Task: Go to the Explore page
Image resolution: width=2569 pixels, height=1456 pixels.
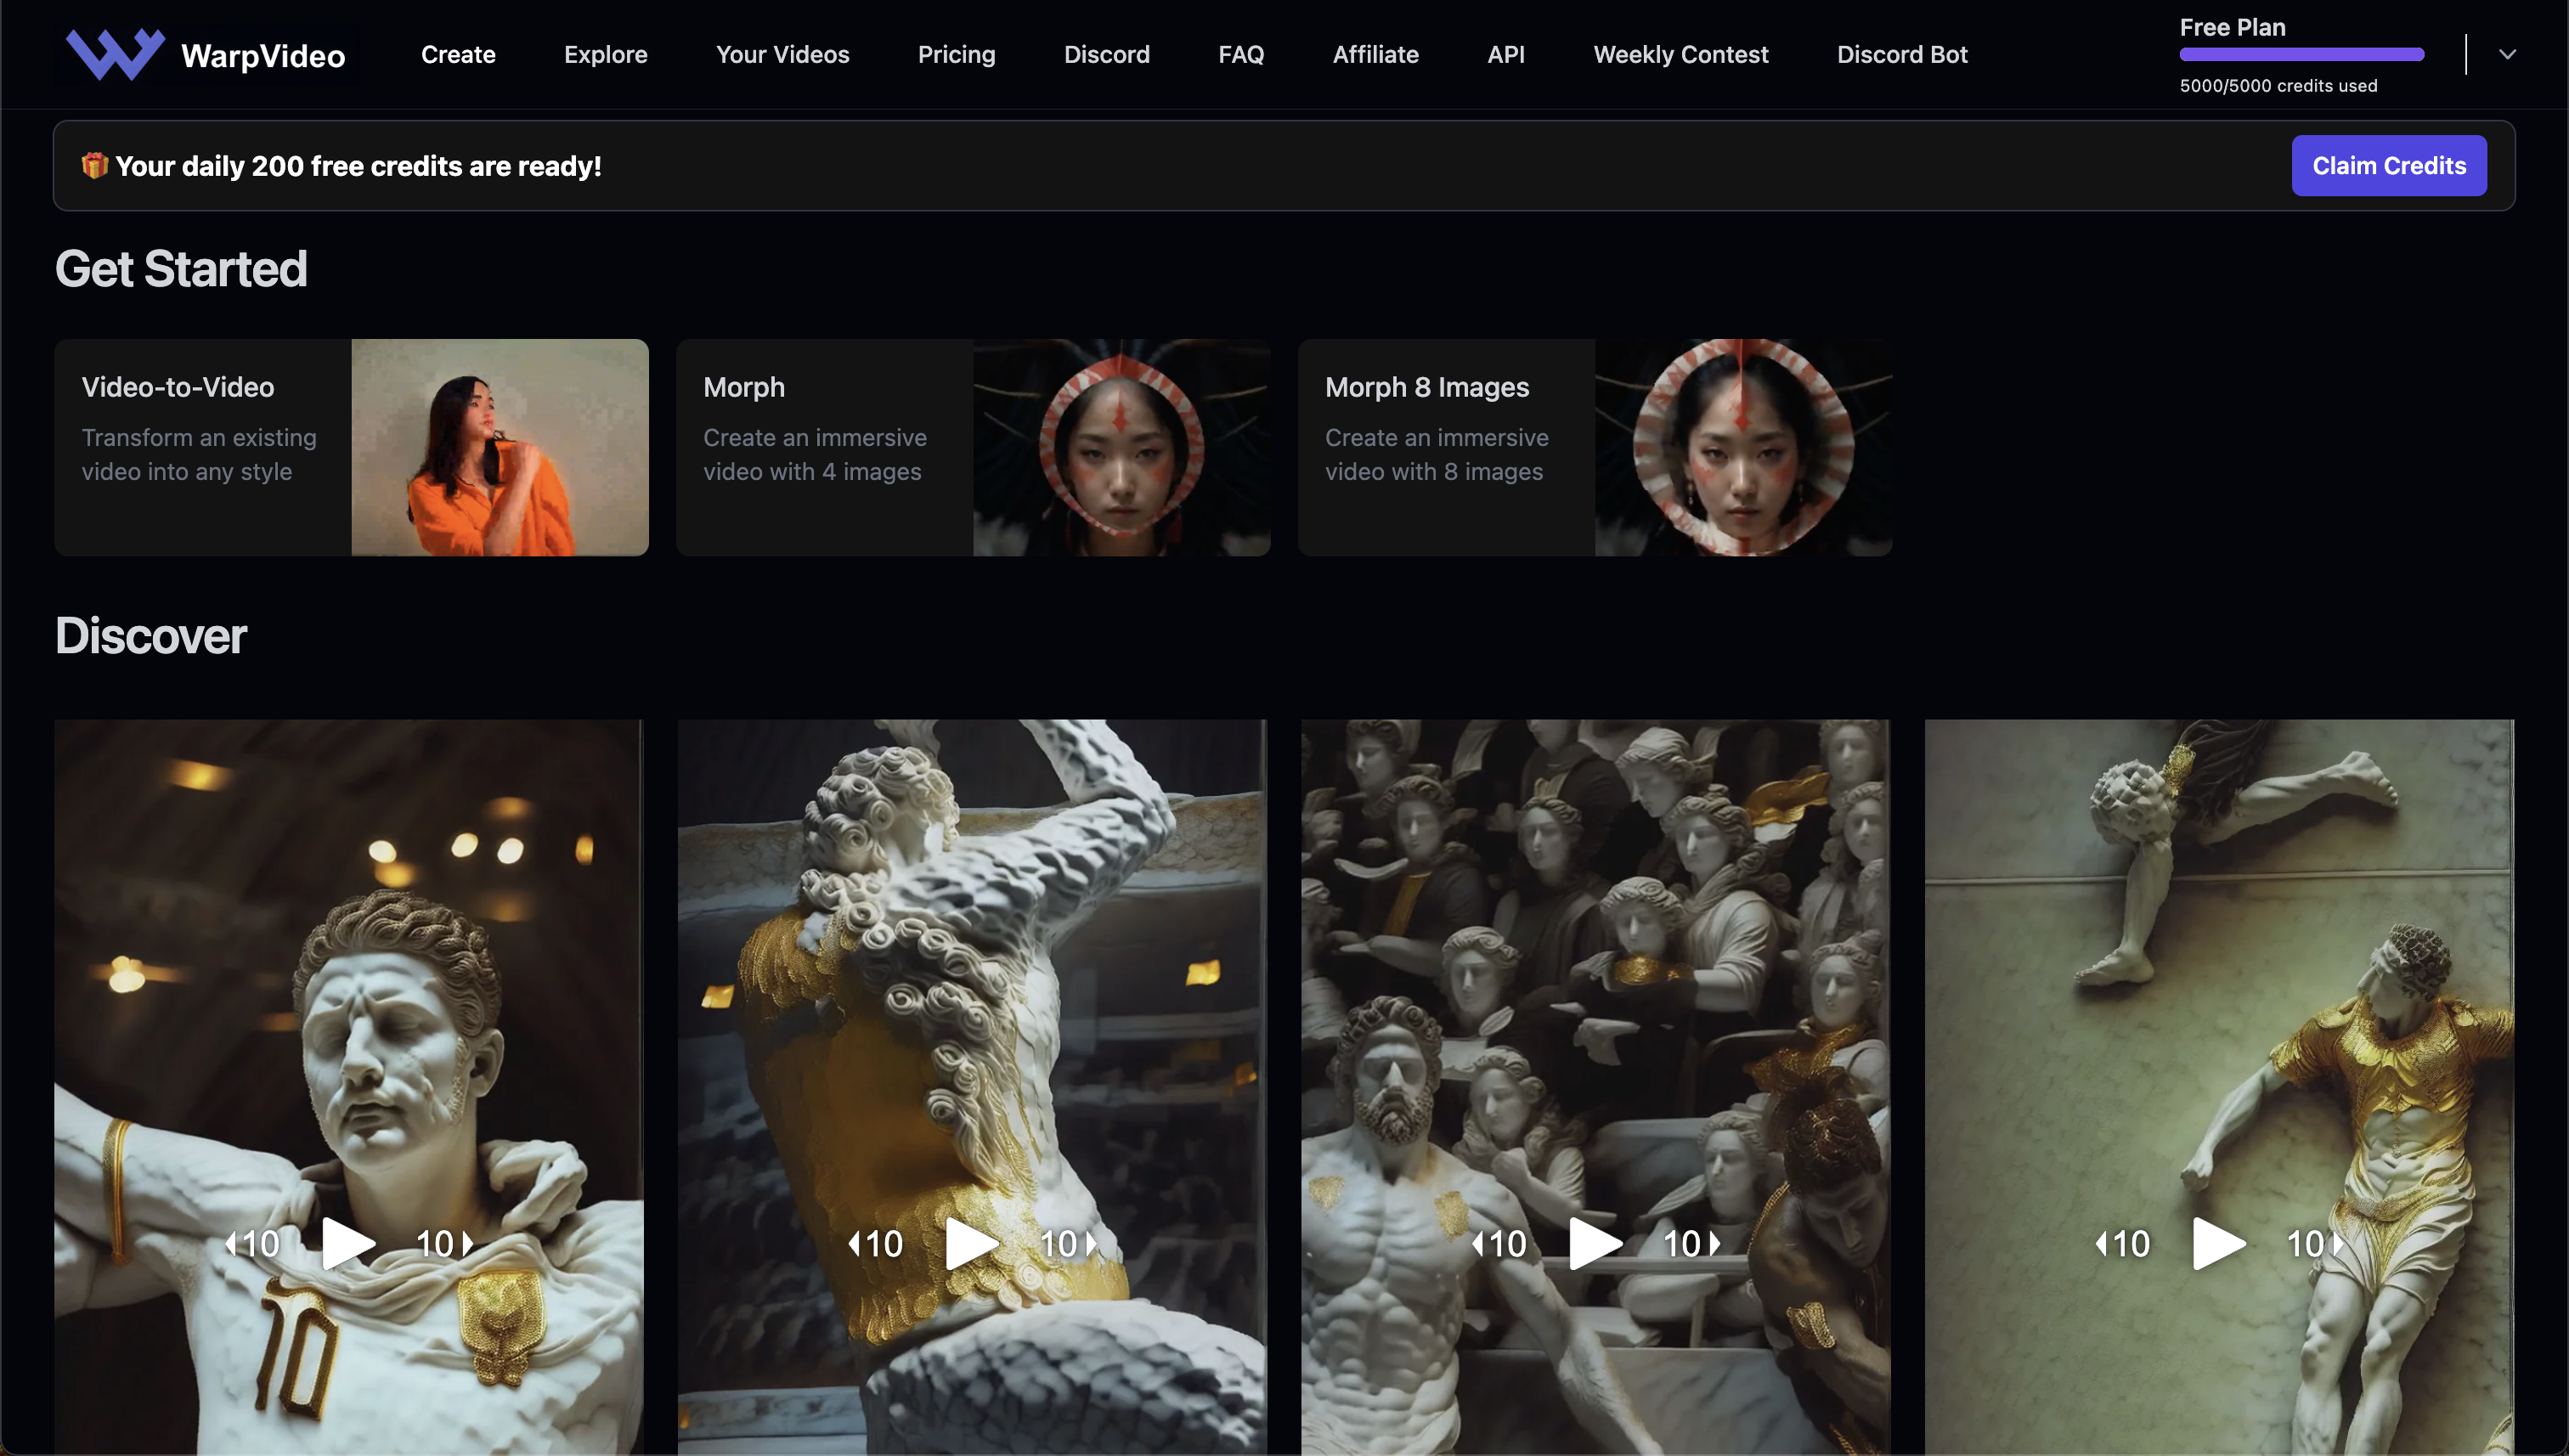Action: [x=605, y=54]
